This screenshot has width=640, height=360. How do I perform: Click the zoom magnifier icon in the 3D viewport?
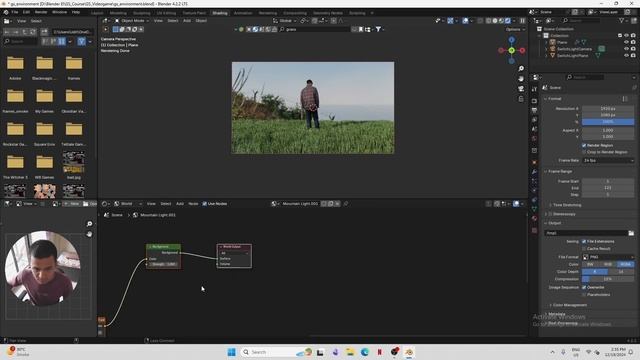[x=521, y=69]
